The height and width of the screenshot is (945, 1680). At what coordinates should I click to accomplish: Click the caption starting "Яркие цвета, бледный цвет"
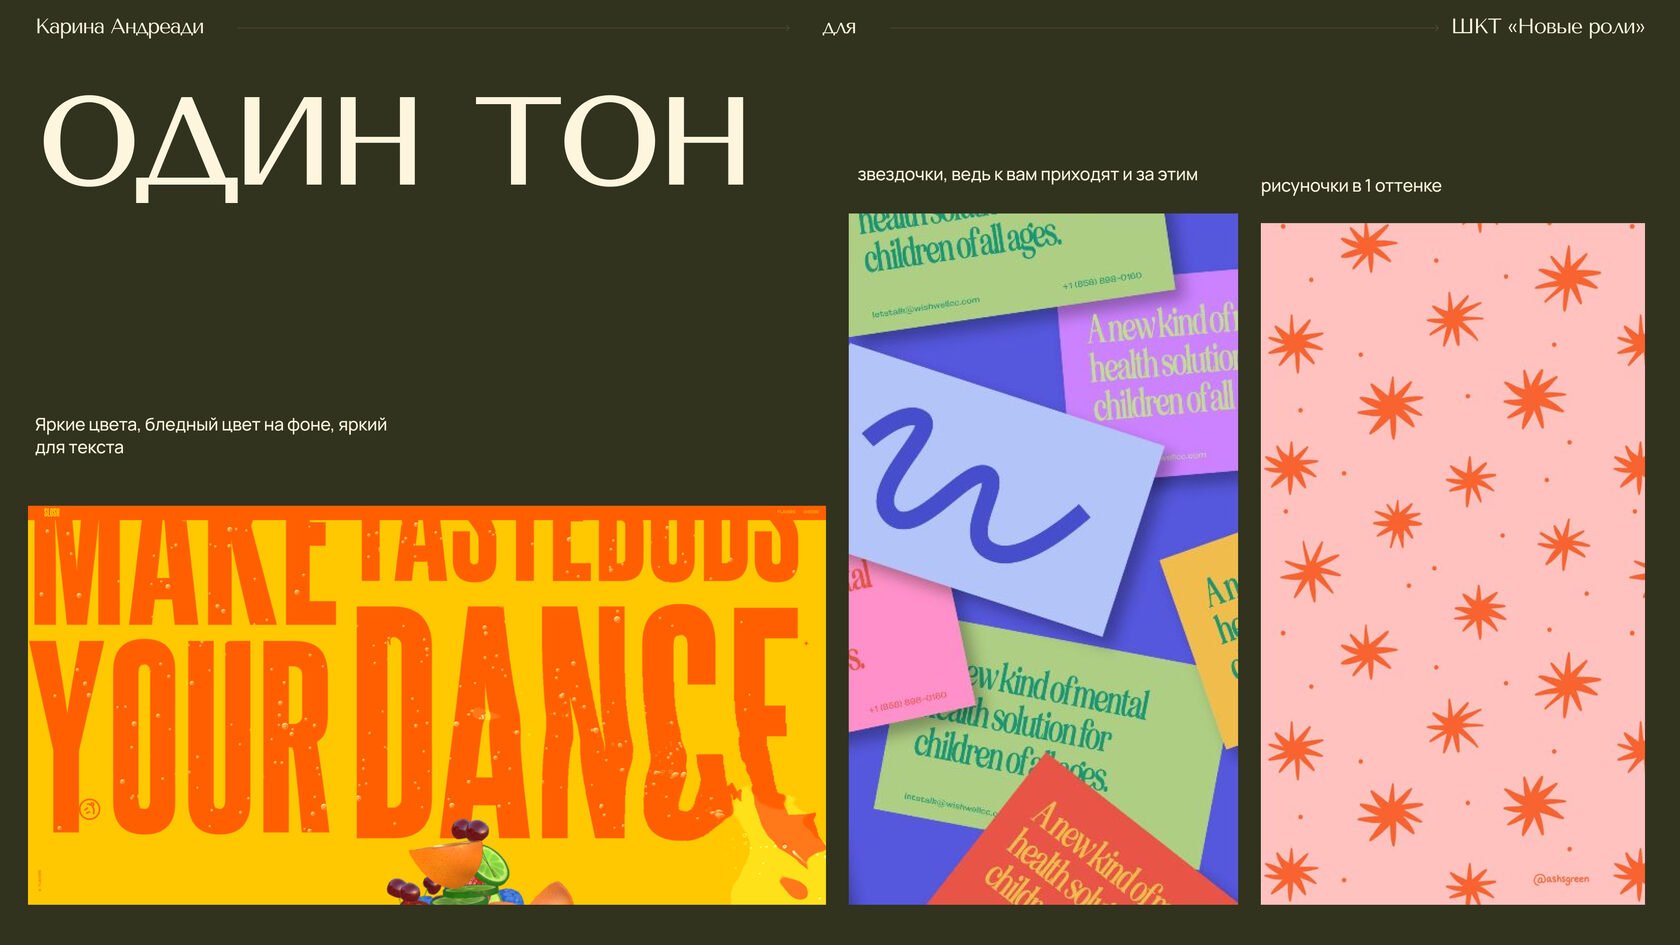coord(211,436)
